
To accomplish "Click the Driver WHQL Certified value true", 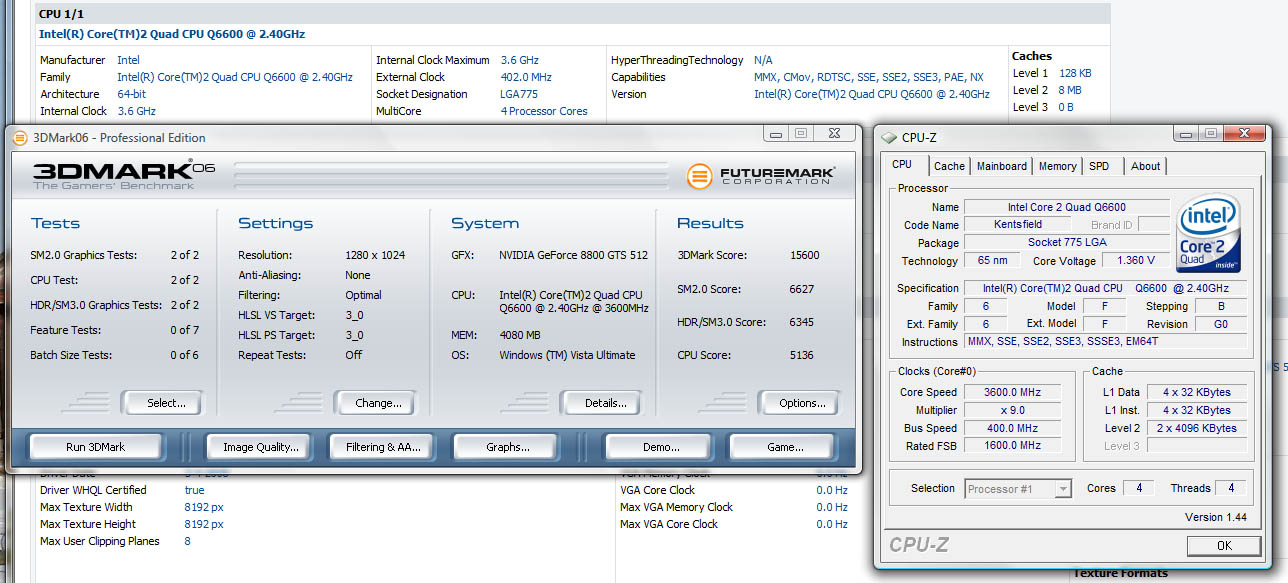I will coord(194,490).
